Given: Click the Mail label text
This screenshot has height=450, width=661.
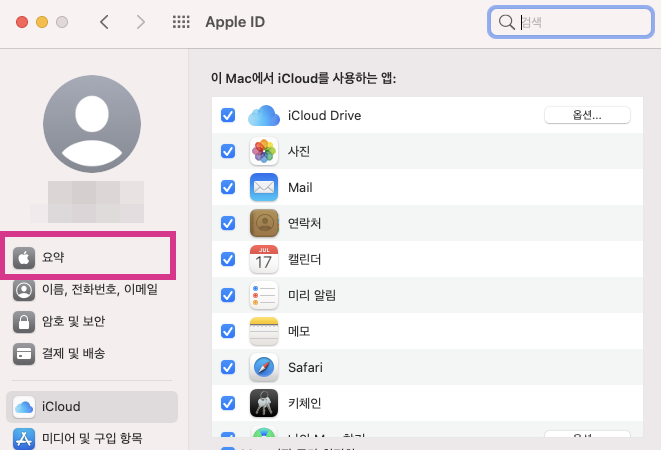Looking at the screenshot, I should click(300, 187).
